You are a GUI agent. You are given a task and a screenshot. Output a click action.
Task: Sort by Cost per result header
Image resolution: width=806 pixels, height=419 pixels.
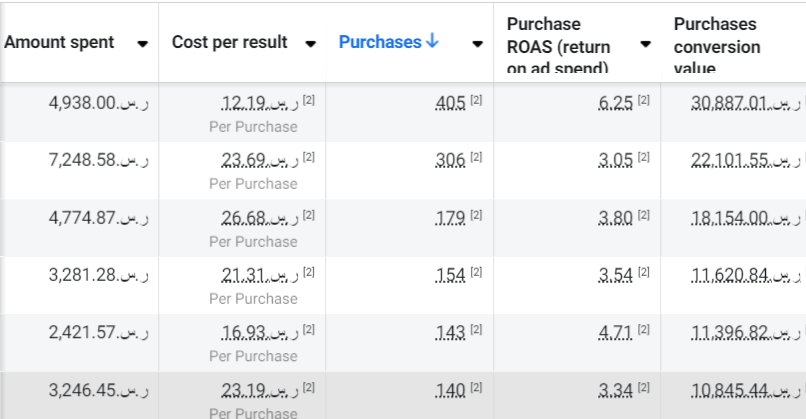coord(229,42)
